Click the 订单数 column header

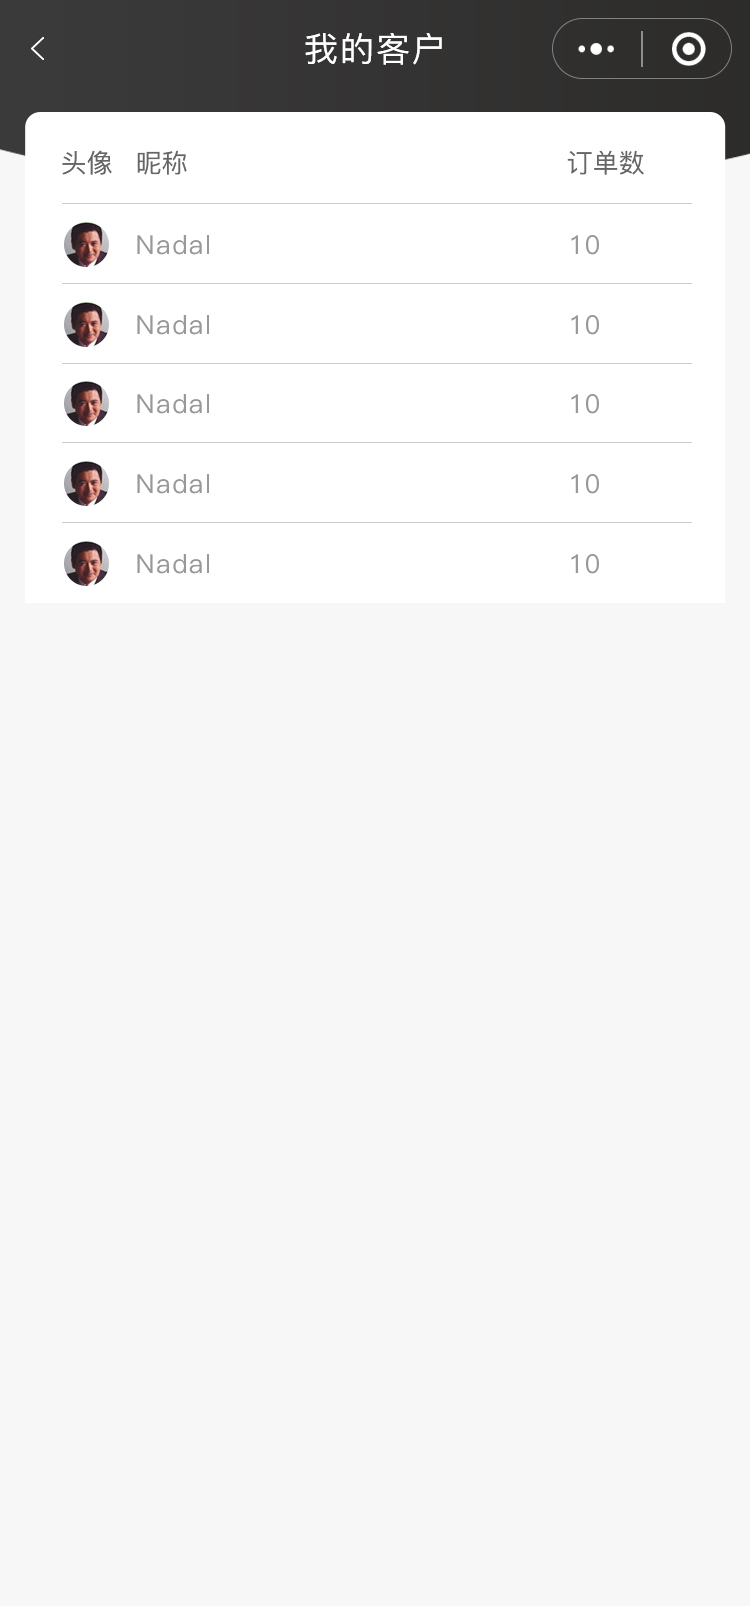point(606,163)
